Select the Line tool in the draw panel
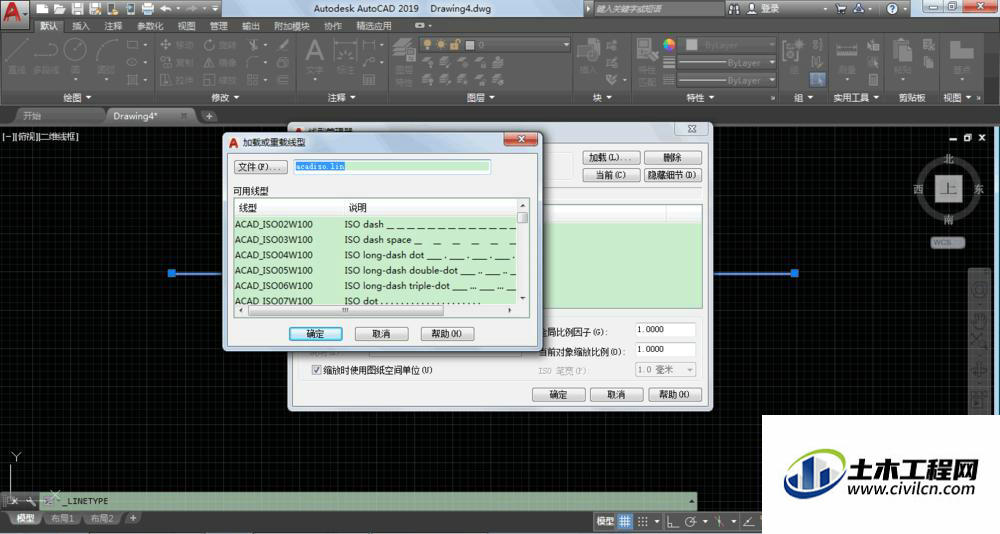 coord(17,56)
